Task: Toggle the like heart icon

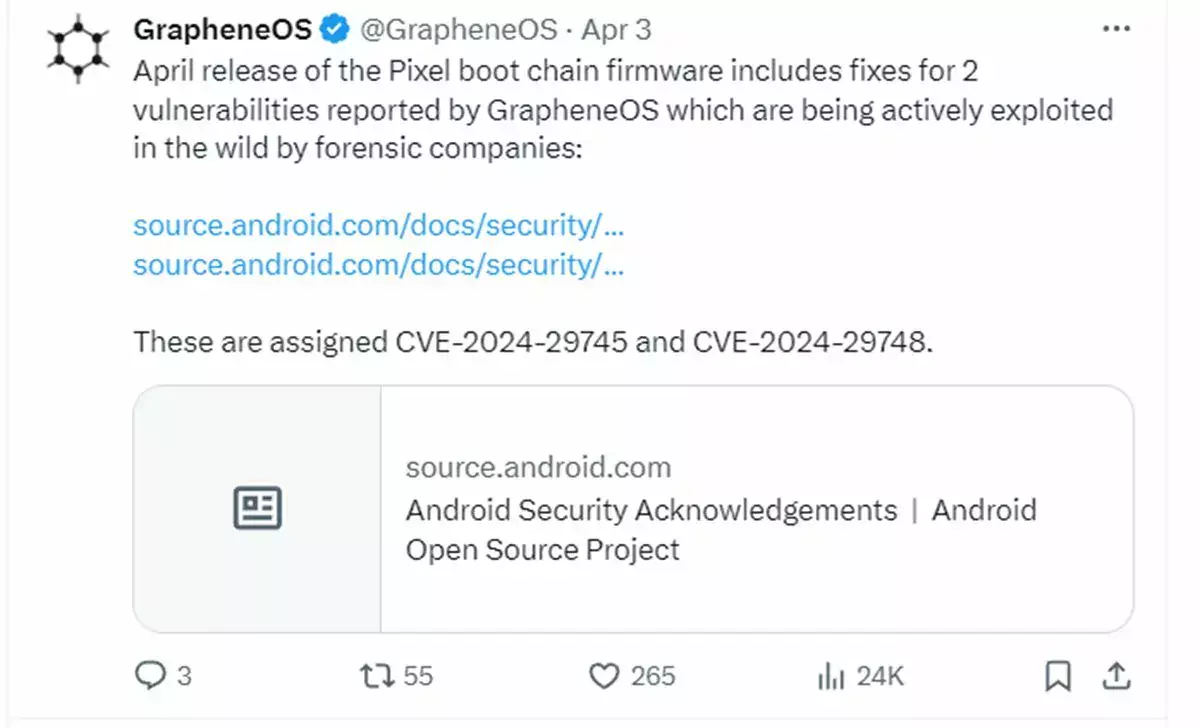Action: (603, 677)
